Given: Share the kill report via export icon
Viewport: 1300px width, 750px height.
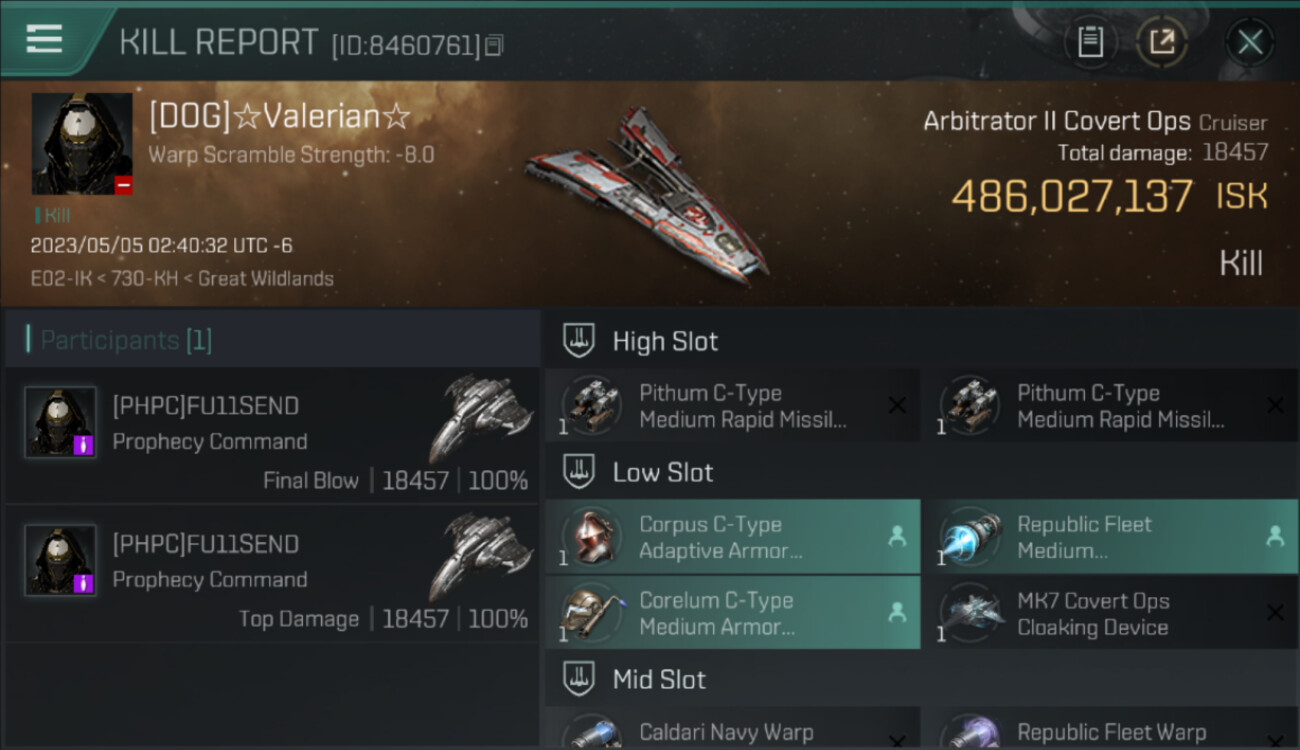Looking at the screenshot, I should [x=1162, y=42].
